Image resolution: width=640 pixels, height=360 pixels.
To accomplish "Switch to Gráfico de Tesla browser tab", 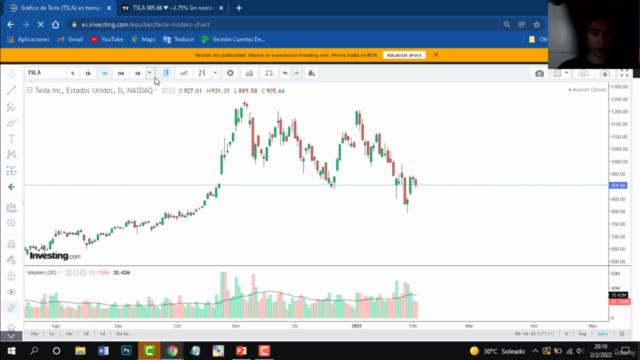I will pyautogui.click(x=60, y=8).
